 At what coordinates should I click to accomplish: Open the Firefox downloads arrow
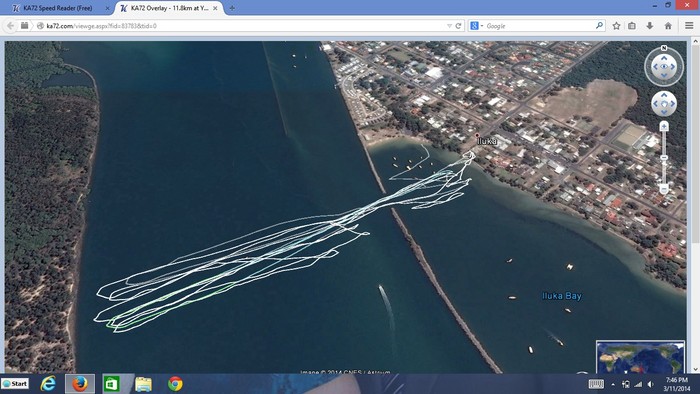650,26
